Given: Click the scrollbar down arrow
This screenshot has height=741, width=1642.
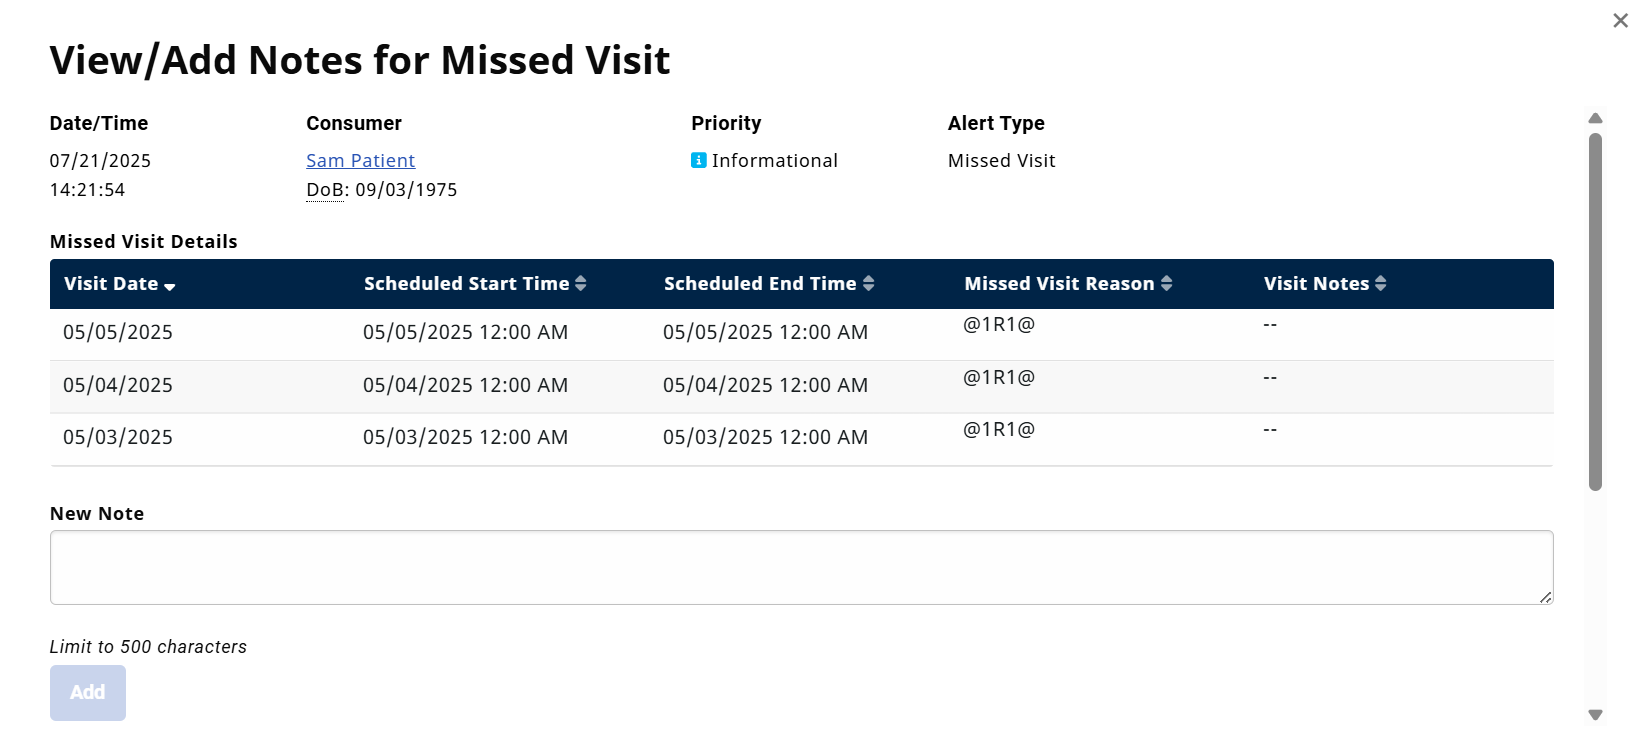Looking at the screenshot, I should [1596, 715].
